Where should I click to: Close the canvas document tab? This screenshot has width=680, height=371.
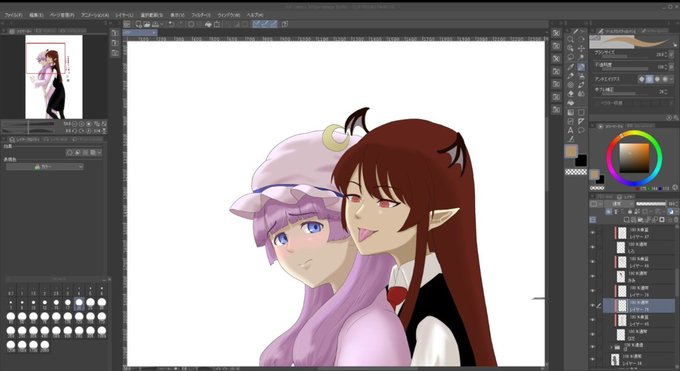pos(154,33)
